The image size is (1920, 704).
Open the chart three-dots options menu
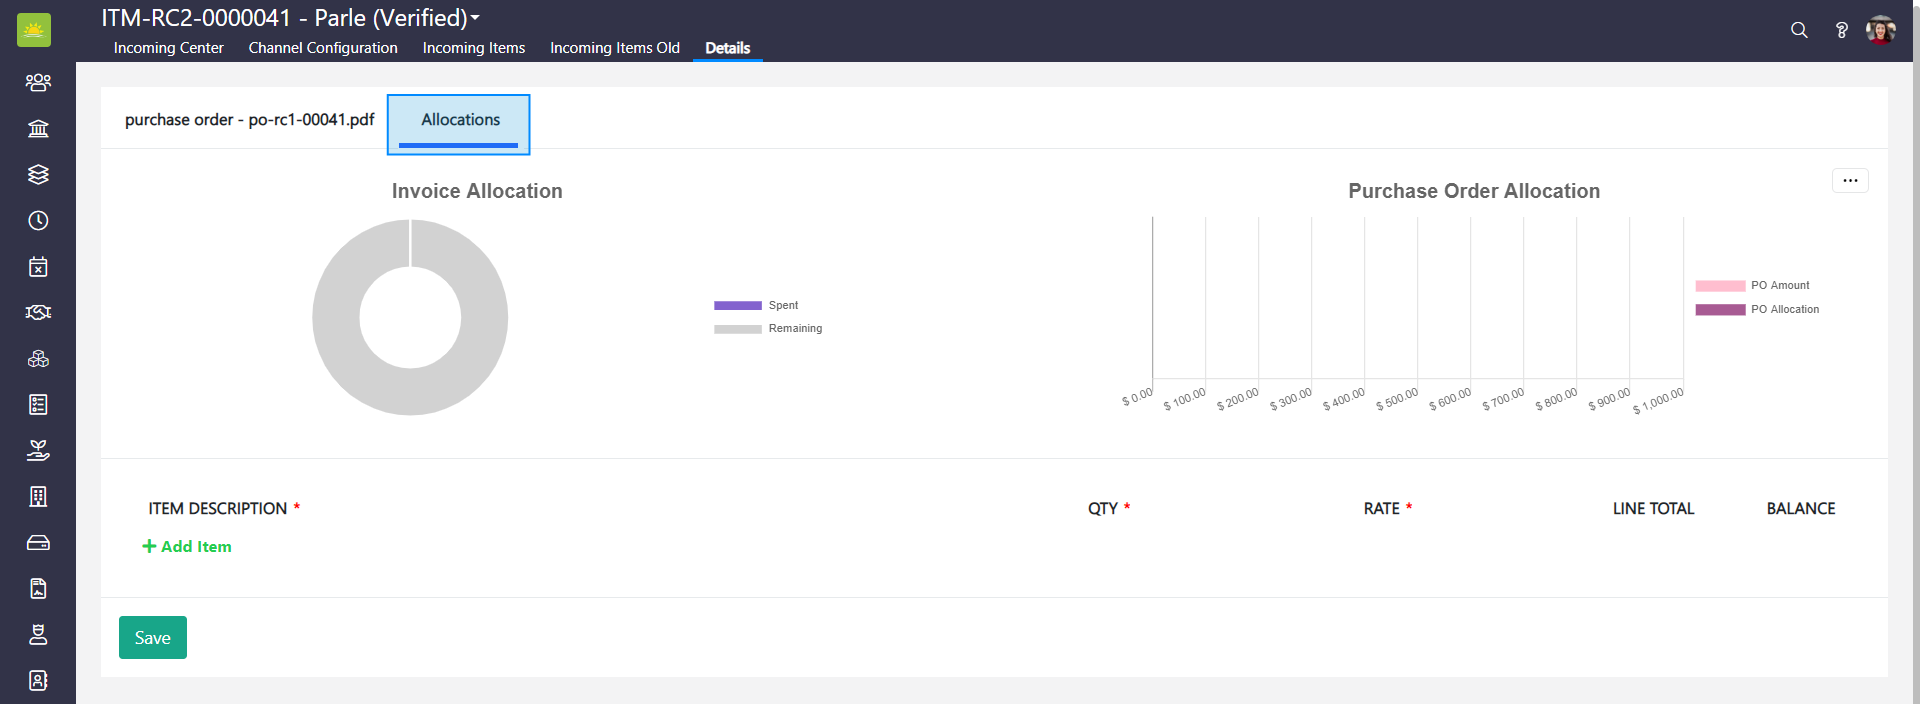point(1850,181)
